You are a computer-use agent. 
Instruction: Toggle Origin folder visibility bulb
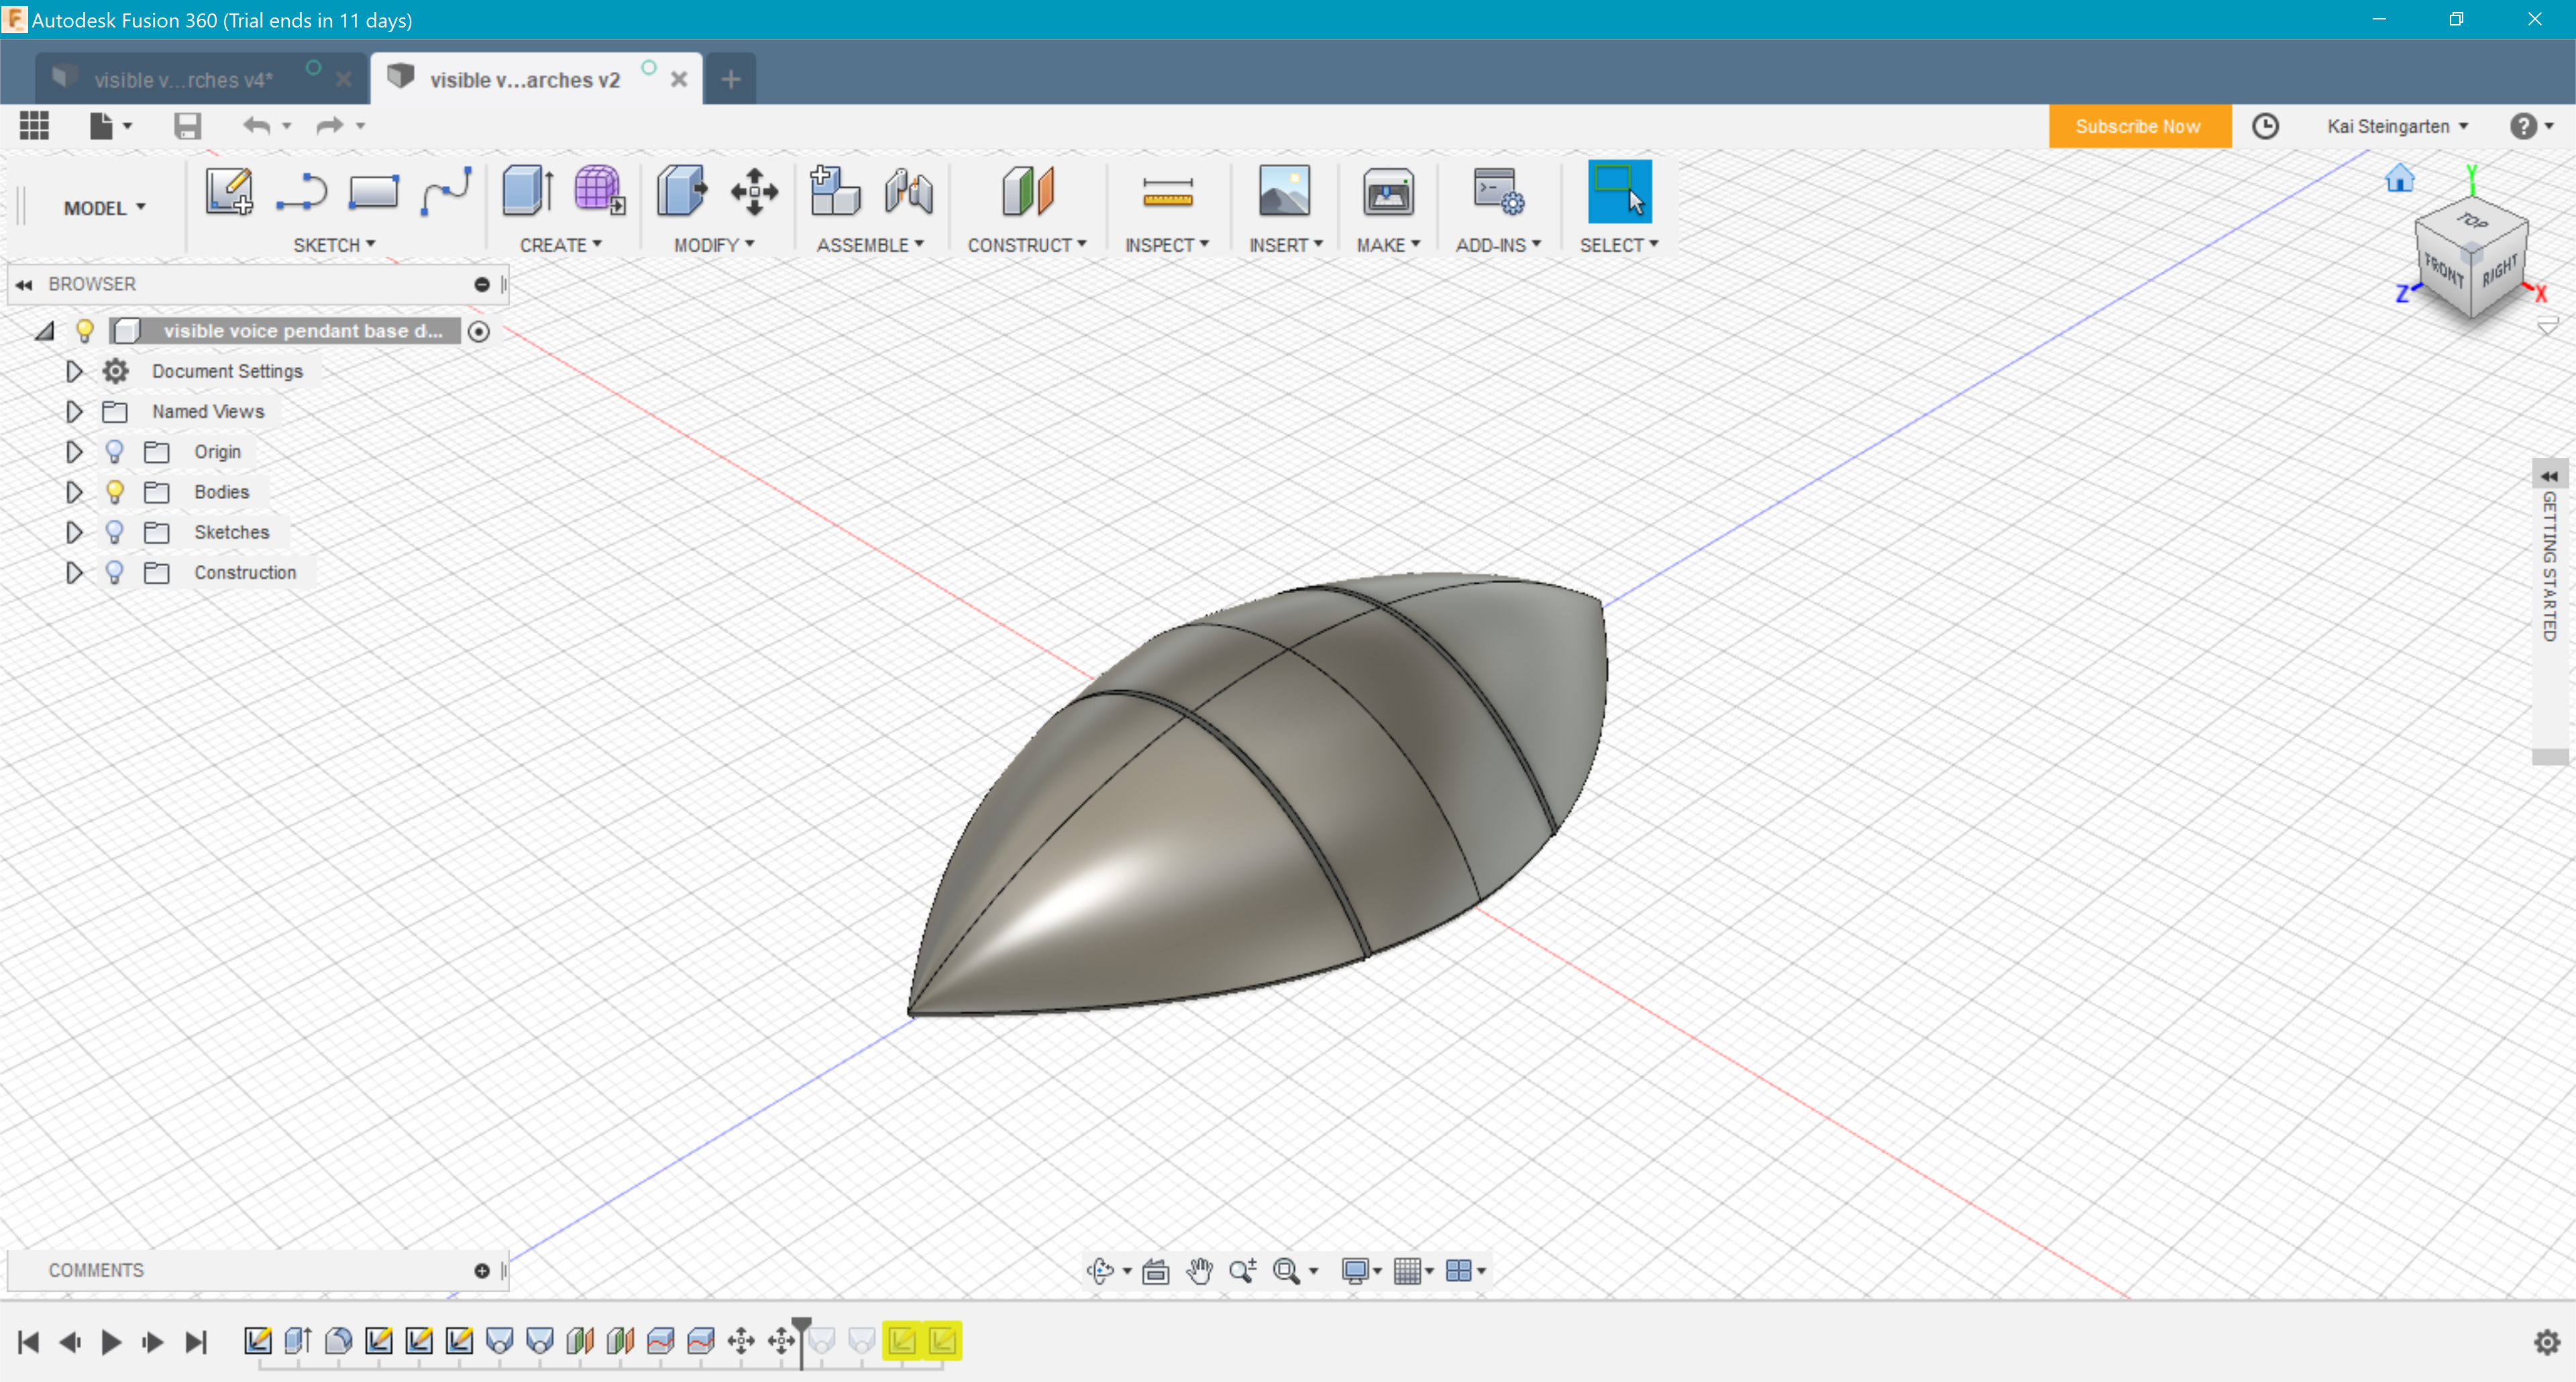click(x=114, y=452)
